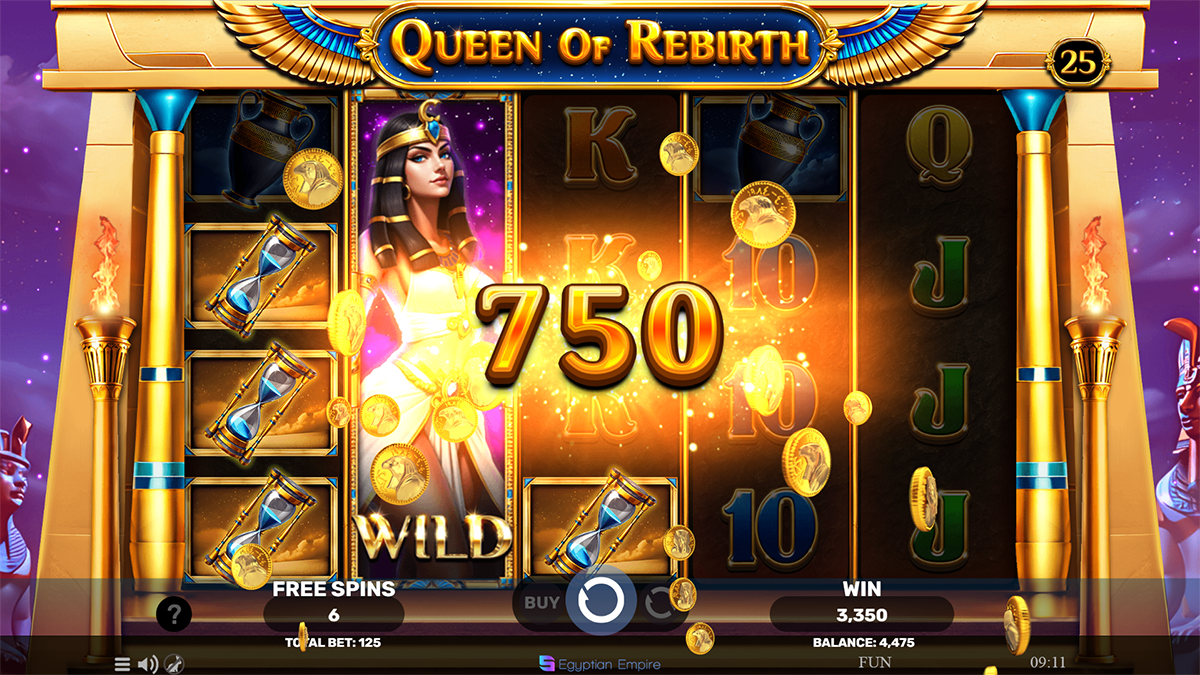
Task: Click the Total Bet 125 label
Action: click(334, 642)
